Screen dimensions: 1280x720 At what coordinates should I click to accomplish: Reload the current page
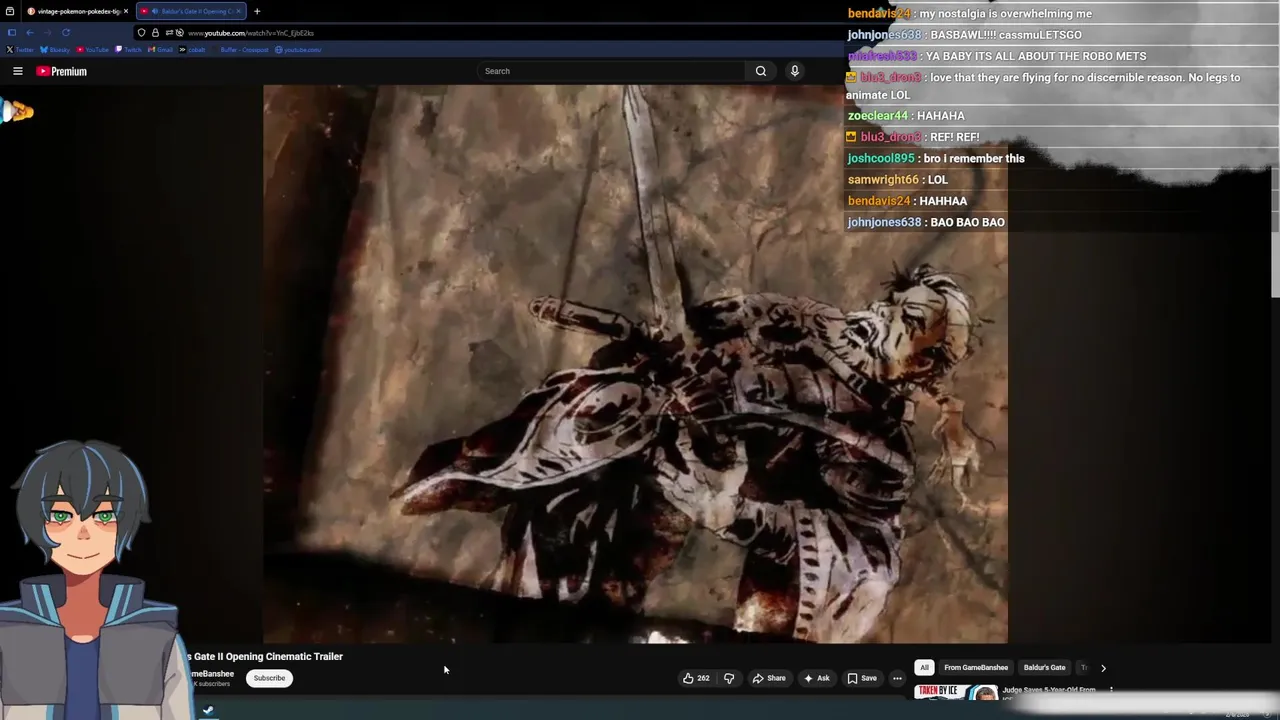click(x=66, y=32)
